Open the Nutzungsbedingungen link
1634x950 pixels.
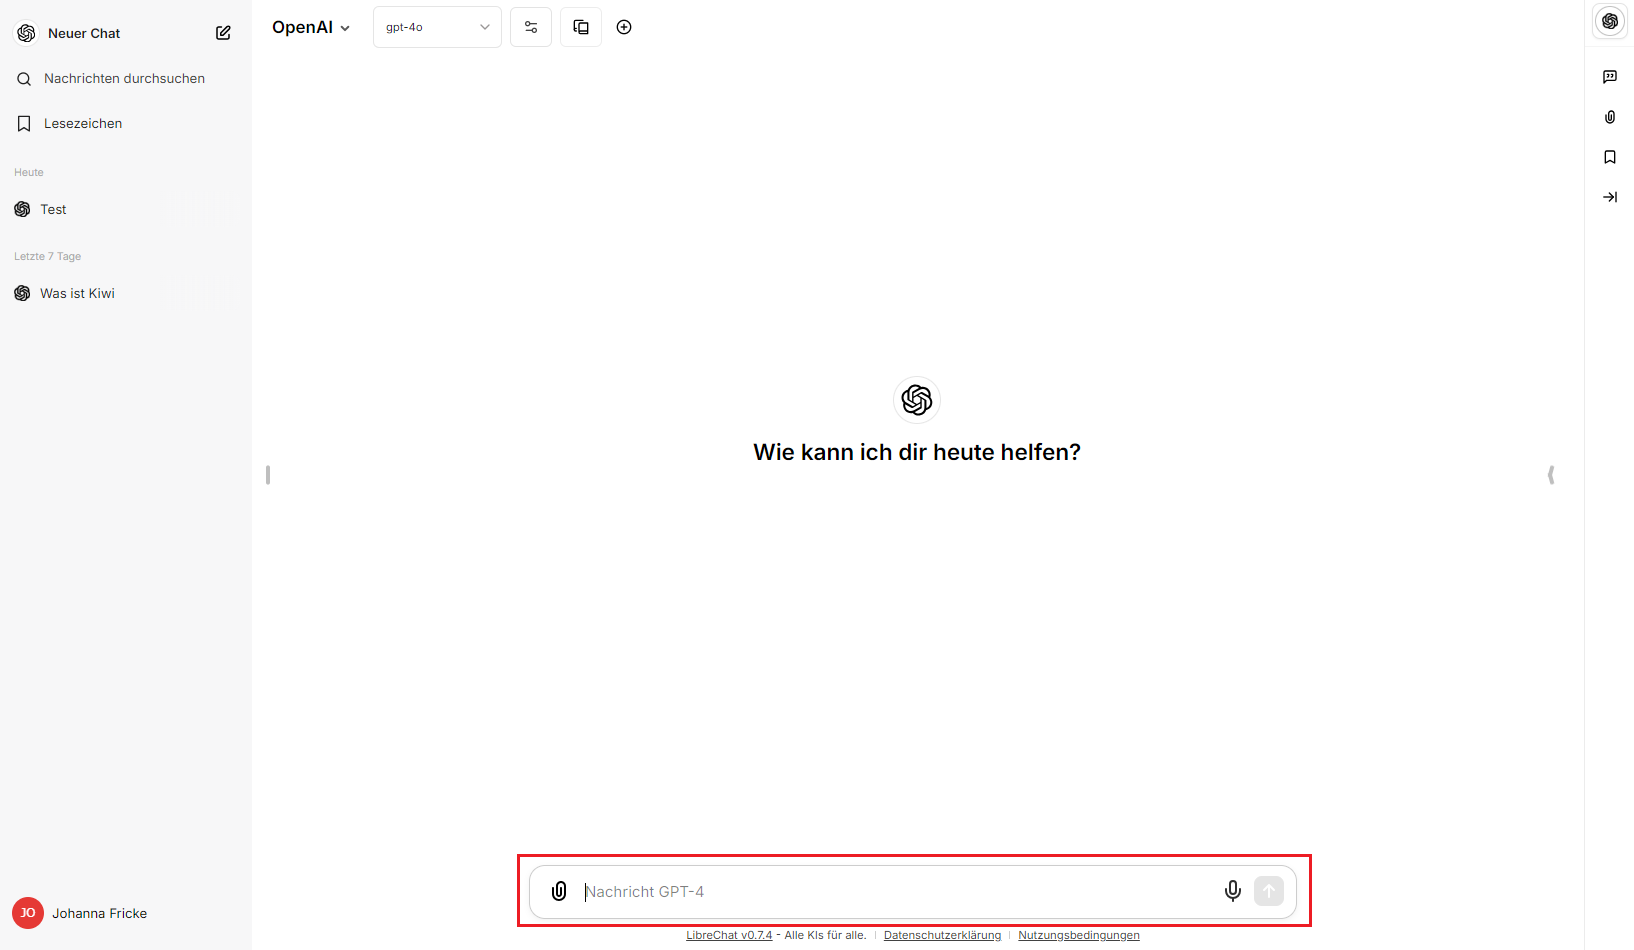click(x=1079, y=935)
